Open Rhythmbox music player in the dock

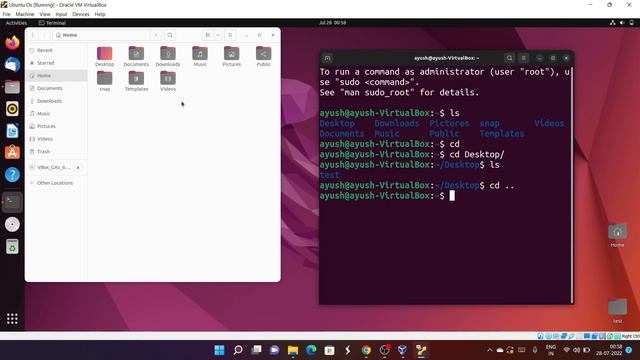pos(12,109)
